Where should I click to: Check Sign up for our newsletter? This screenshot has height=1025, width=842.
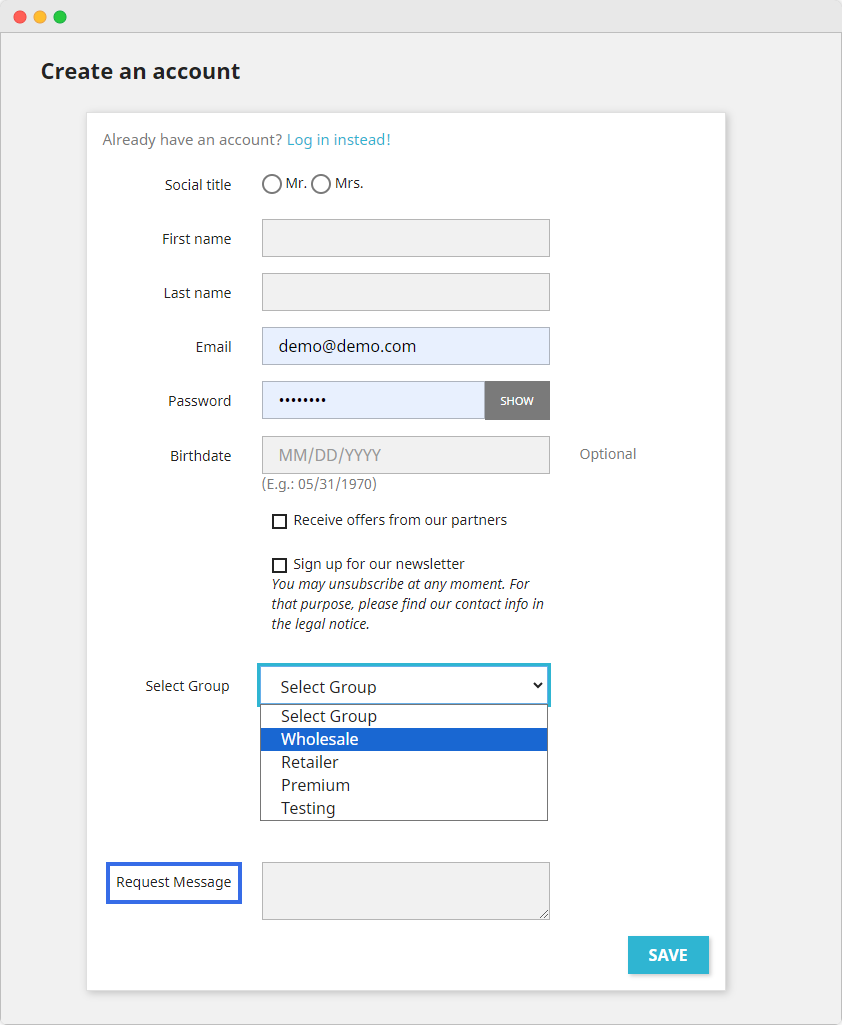pyautogui.click(x=280, y=565)
